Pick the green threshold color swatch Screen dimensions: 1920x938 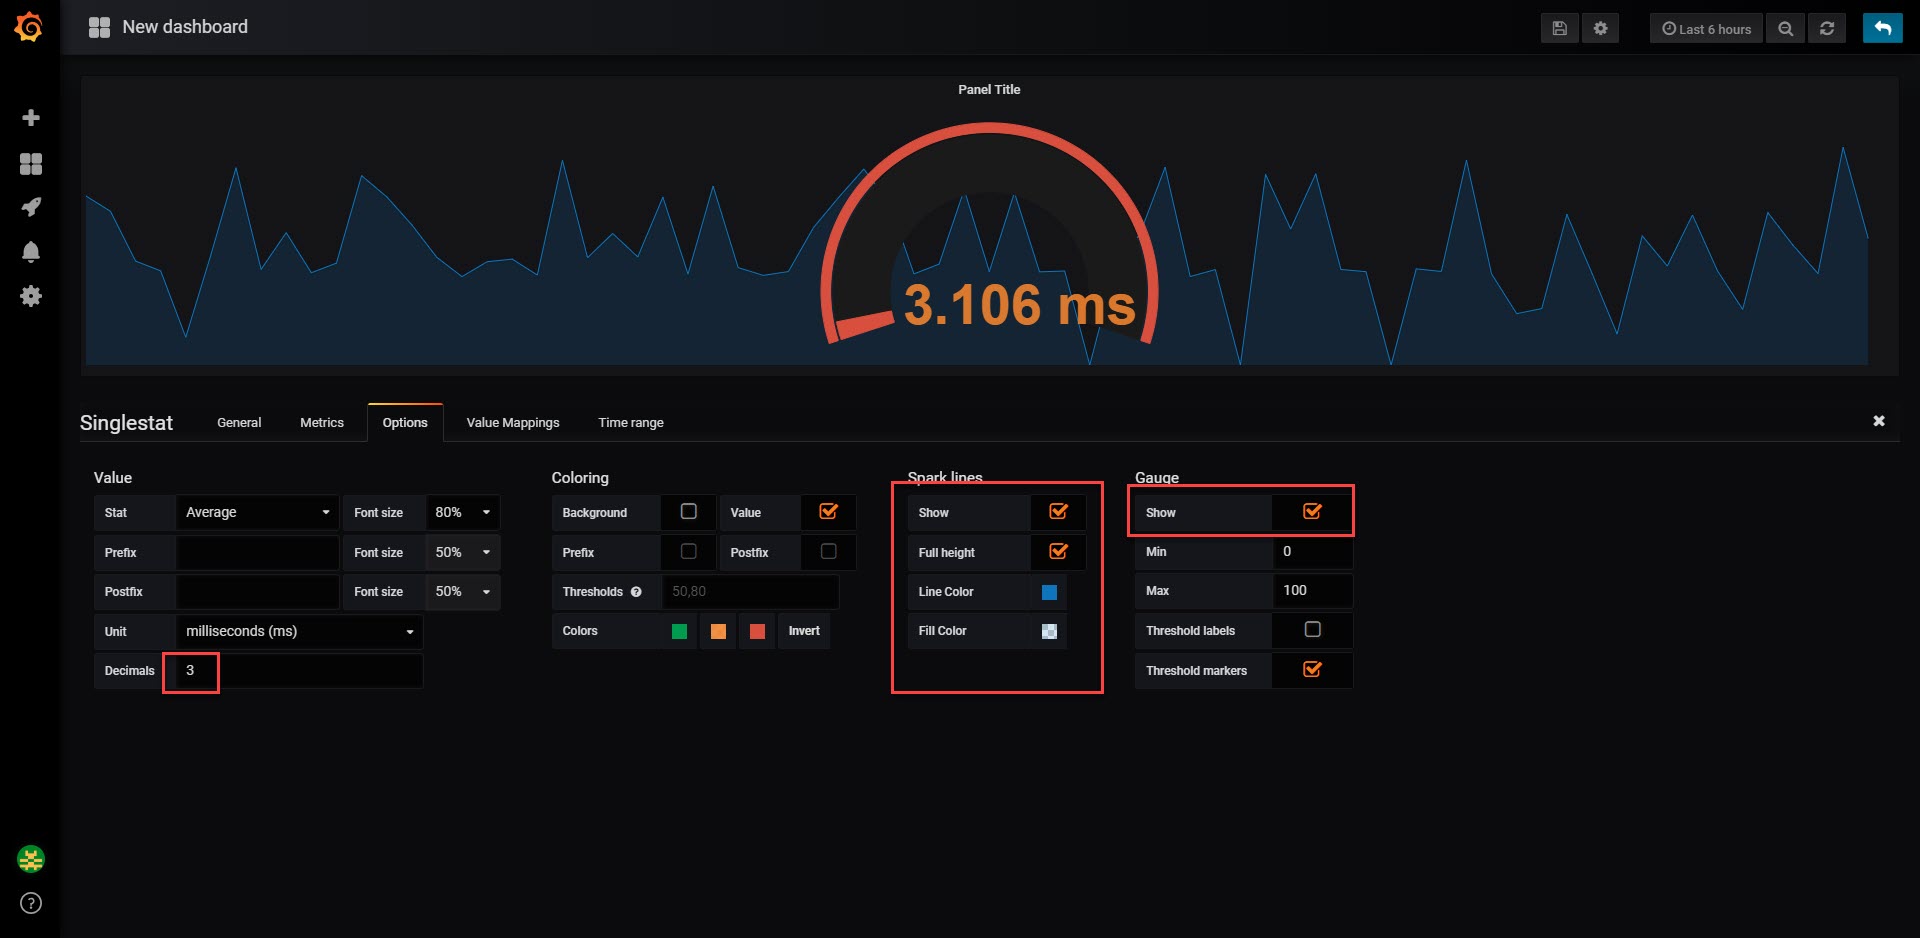[x=680, y=631]
